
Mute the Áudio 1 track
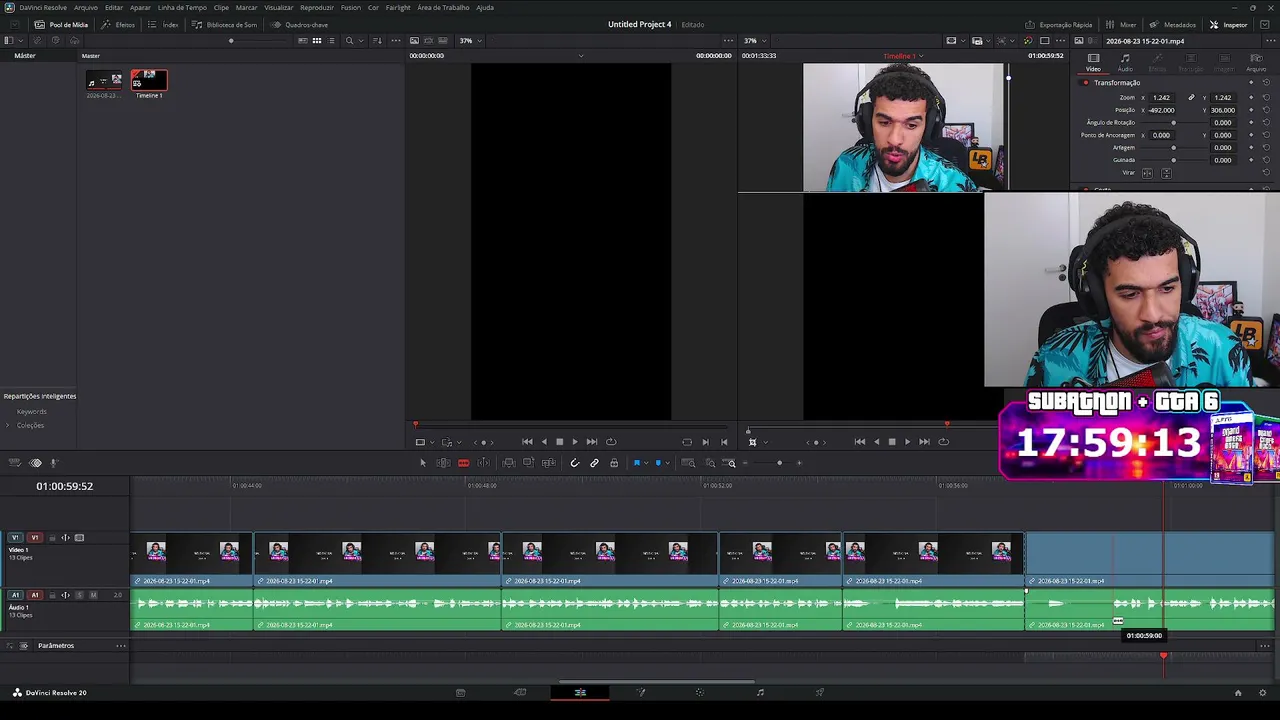[x=93, y=595]
